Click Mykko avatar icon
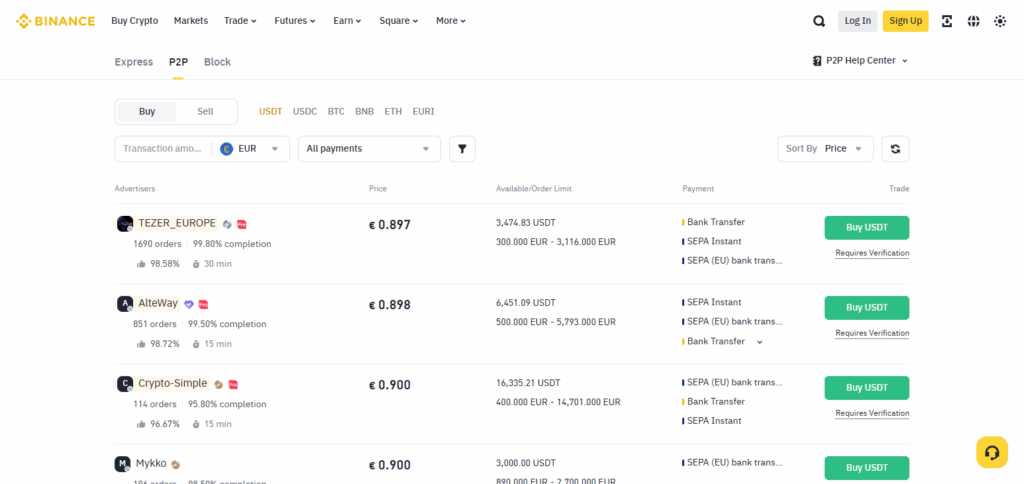Viewport: 1024px width, 484px height. pos(122,464)
